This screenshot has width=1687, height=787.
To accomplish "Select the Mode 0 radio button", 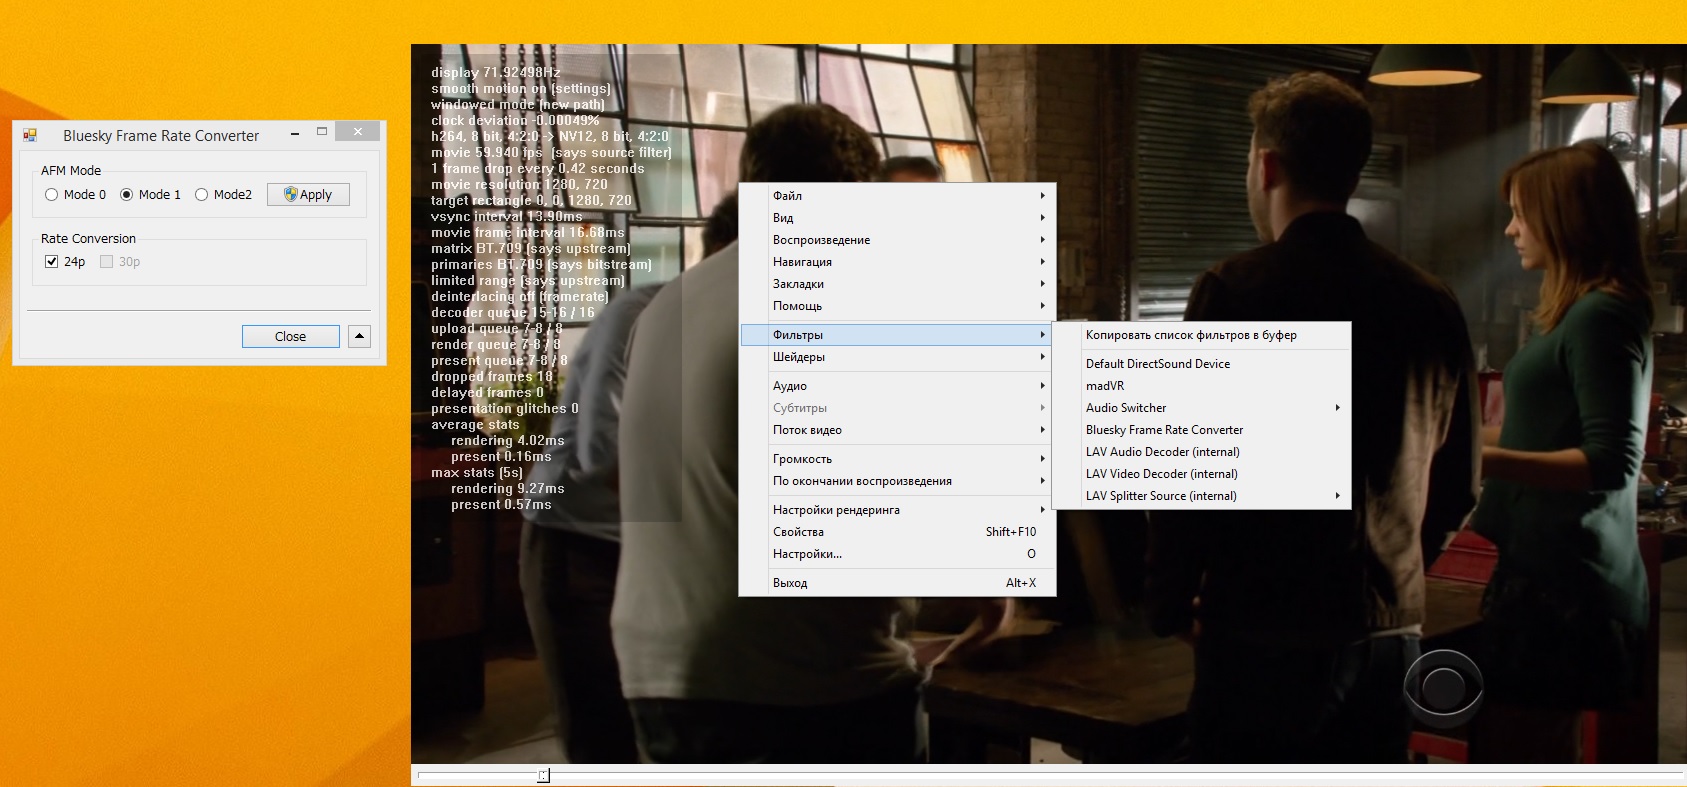I will click(52, 195).
